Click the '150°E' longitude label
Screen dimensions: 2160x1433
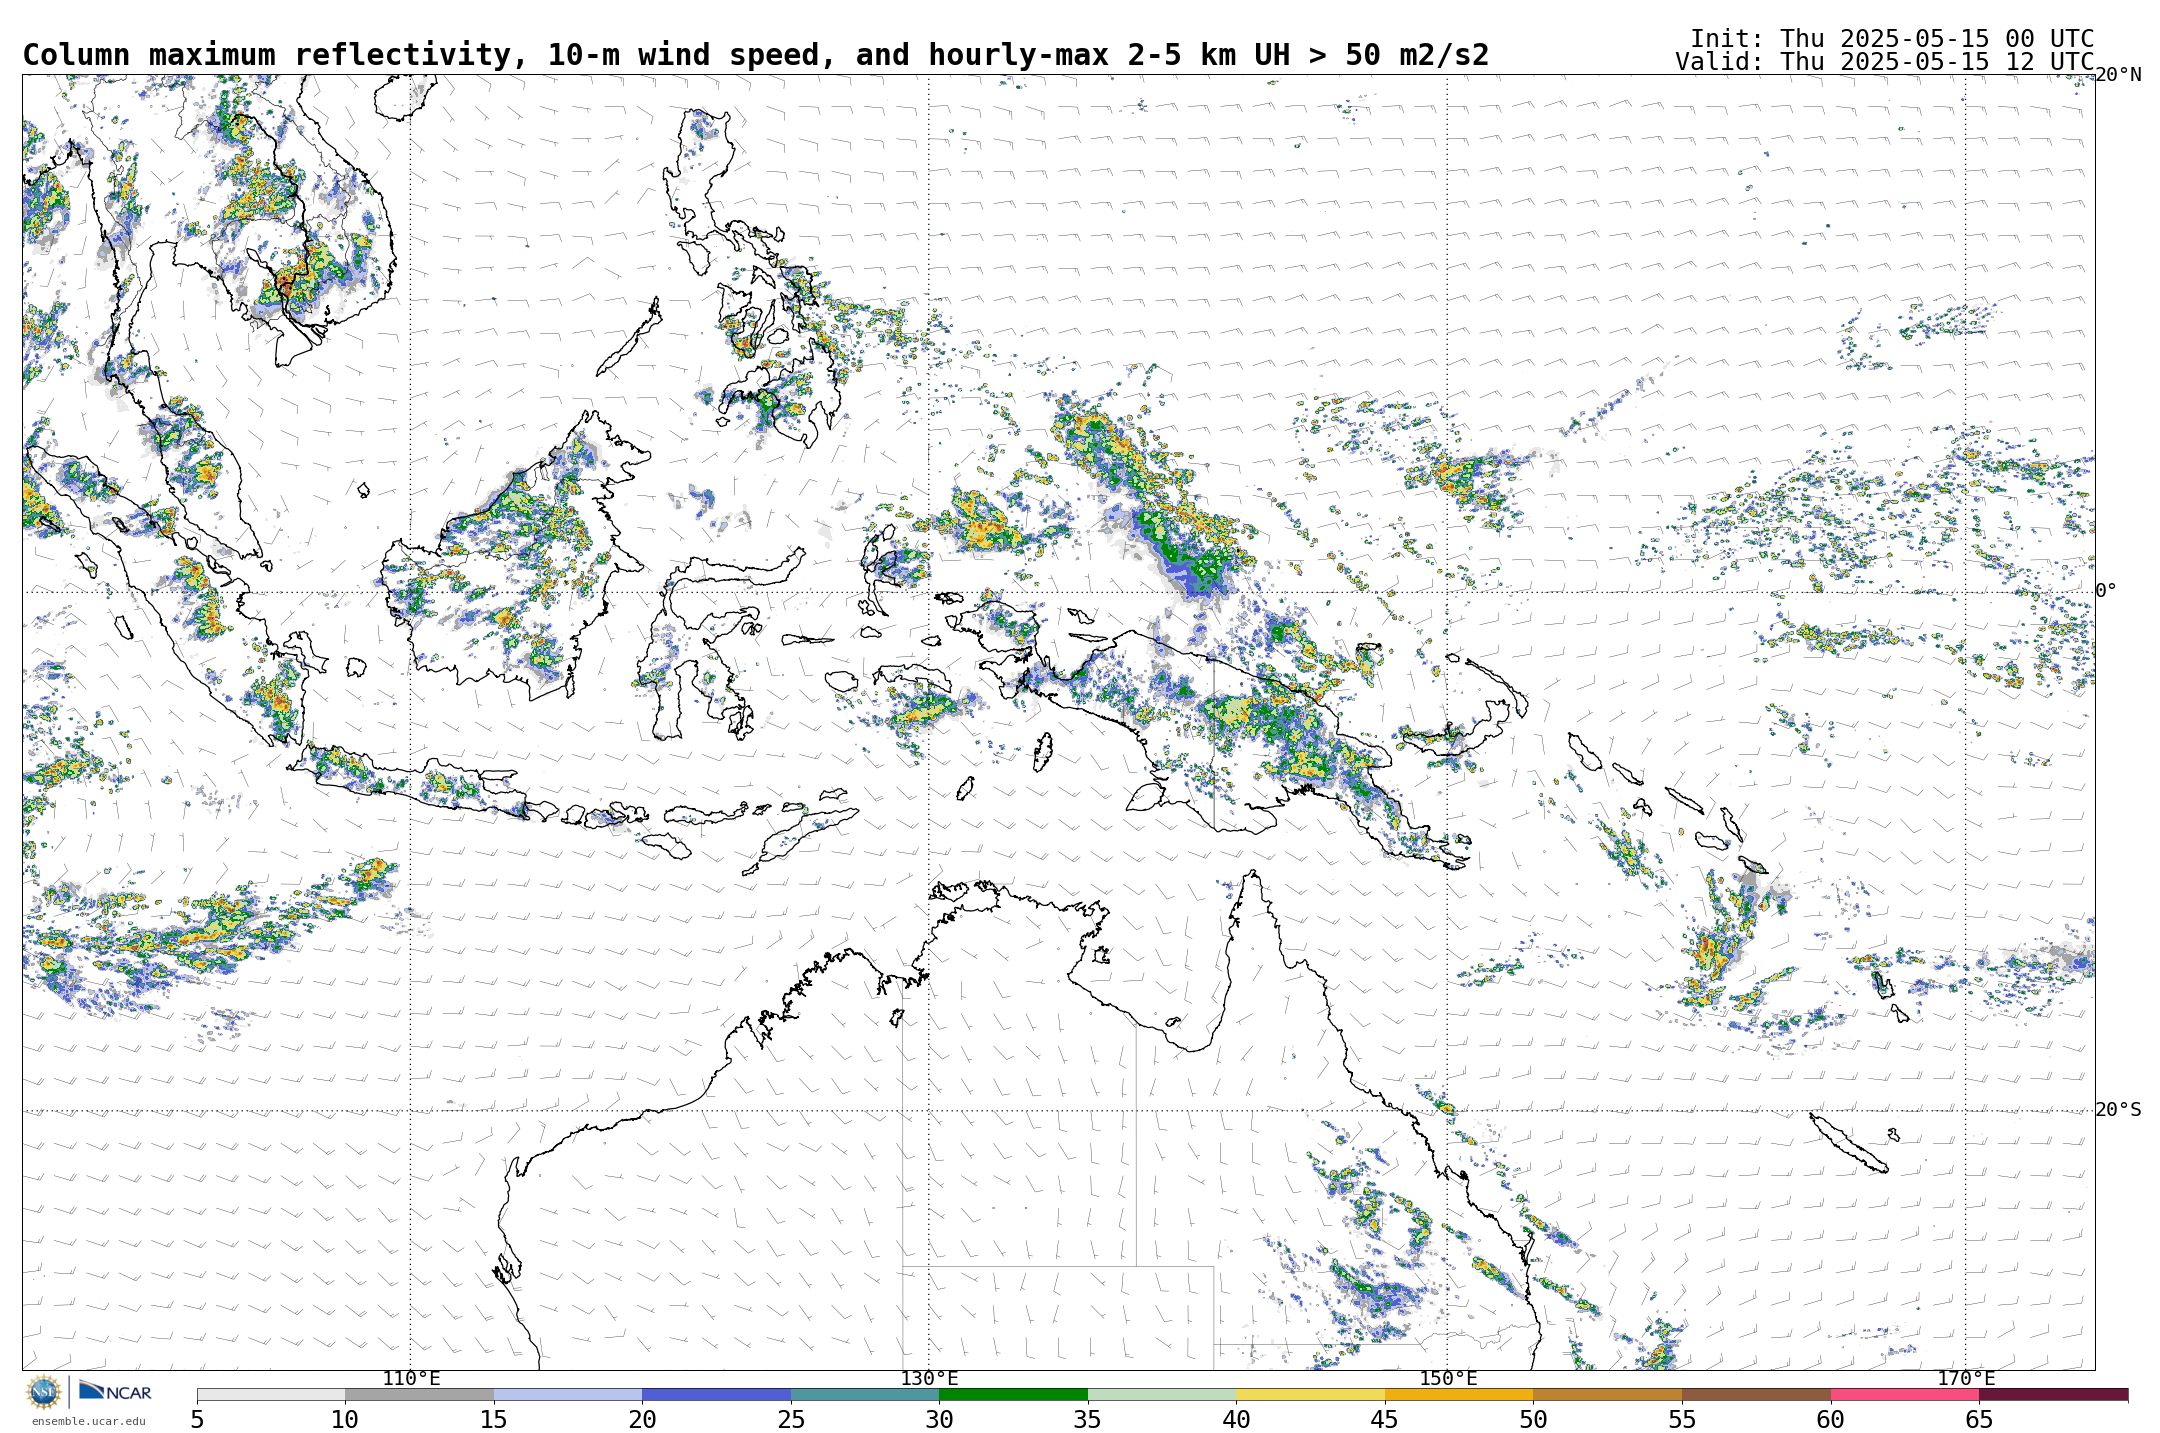point(1448,1379)
